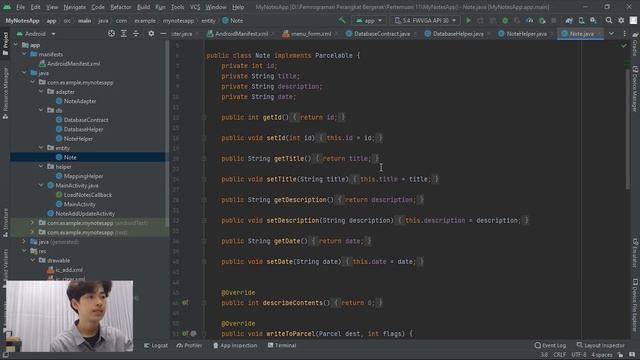Click the Attach Debugger to process icon
The image size is (640, 360).
pyautogui.click(x=542, y=20)
